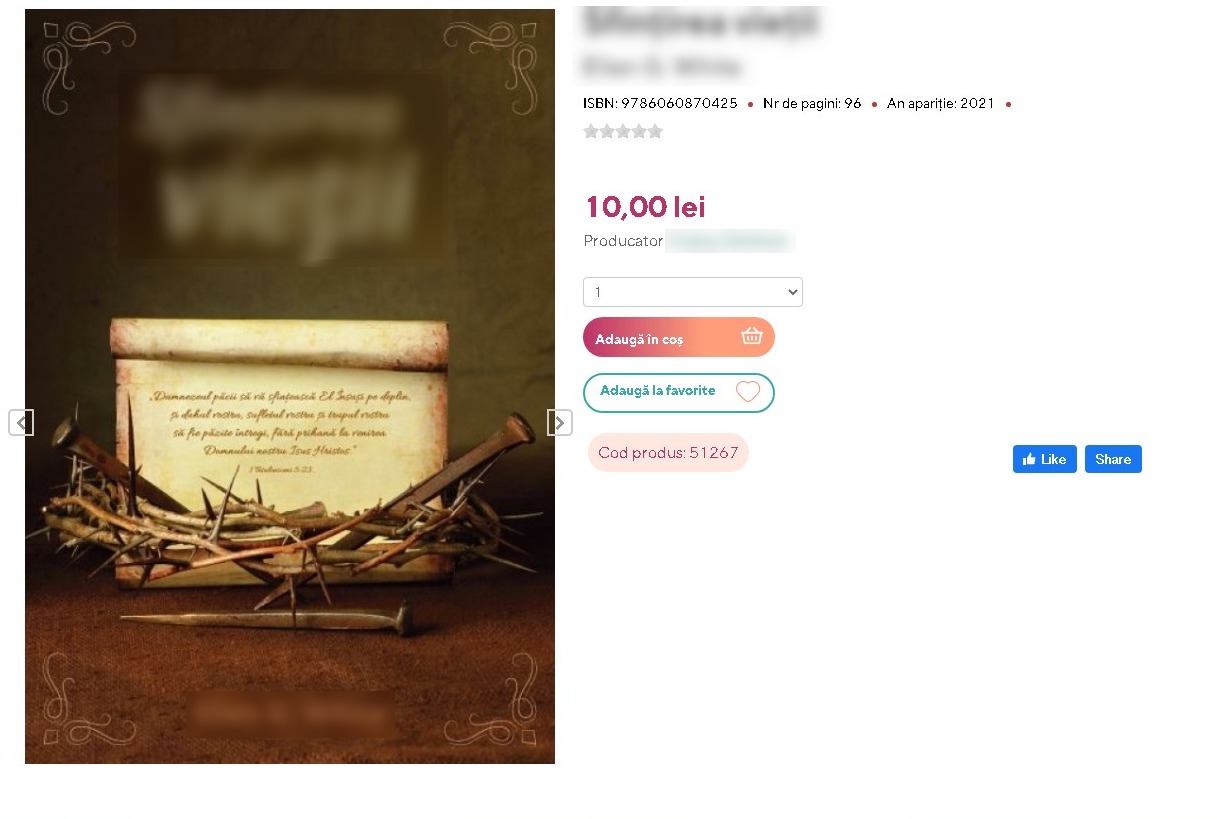Click the Adaugă la favorite button
This screenshot has width=1217, height=819.
pyautogui.click(x=679, y=392)
